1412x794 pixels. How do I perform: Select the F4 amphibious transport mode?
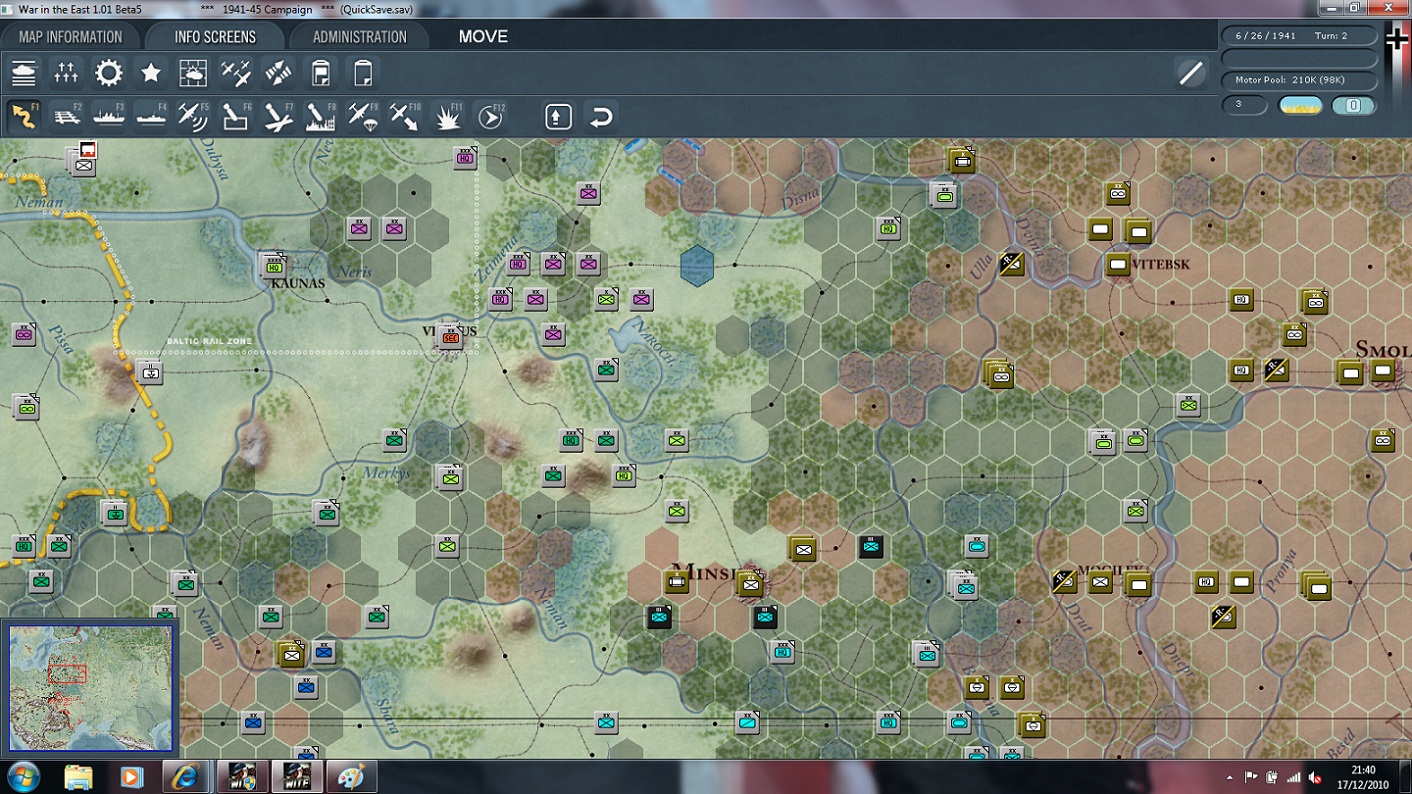[x=151, y=117]
